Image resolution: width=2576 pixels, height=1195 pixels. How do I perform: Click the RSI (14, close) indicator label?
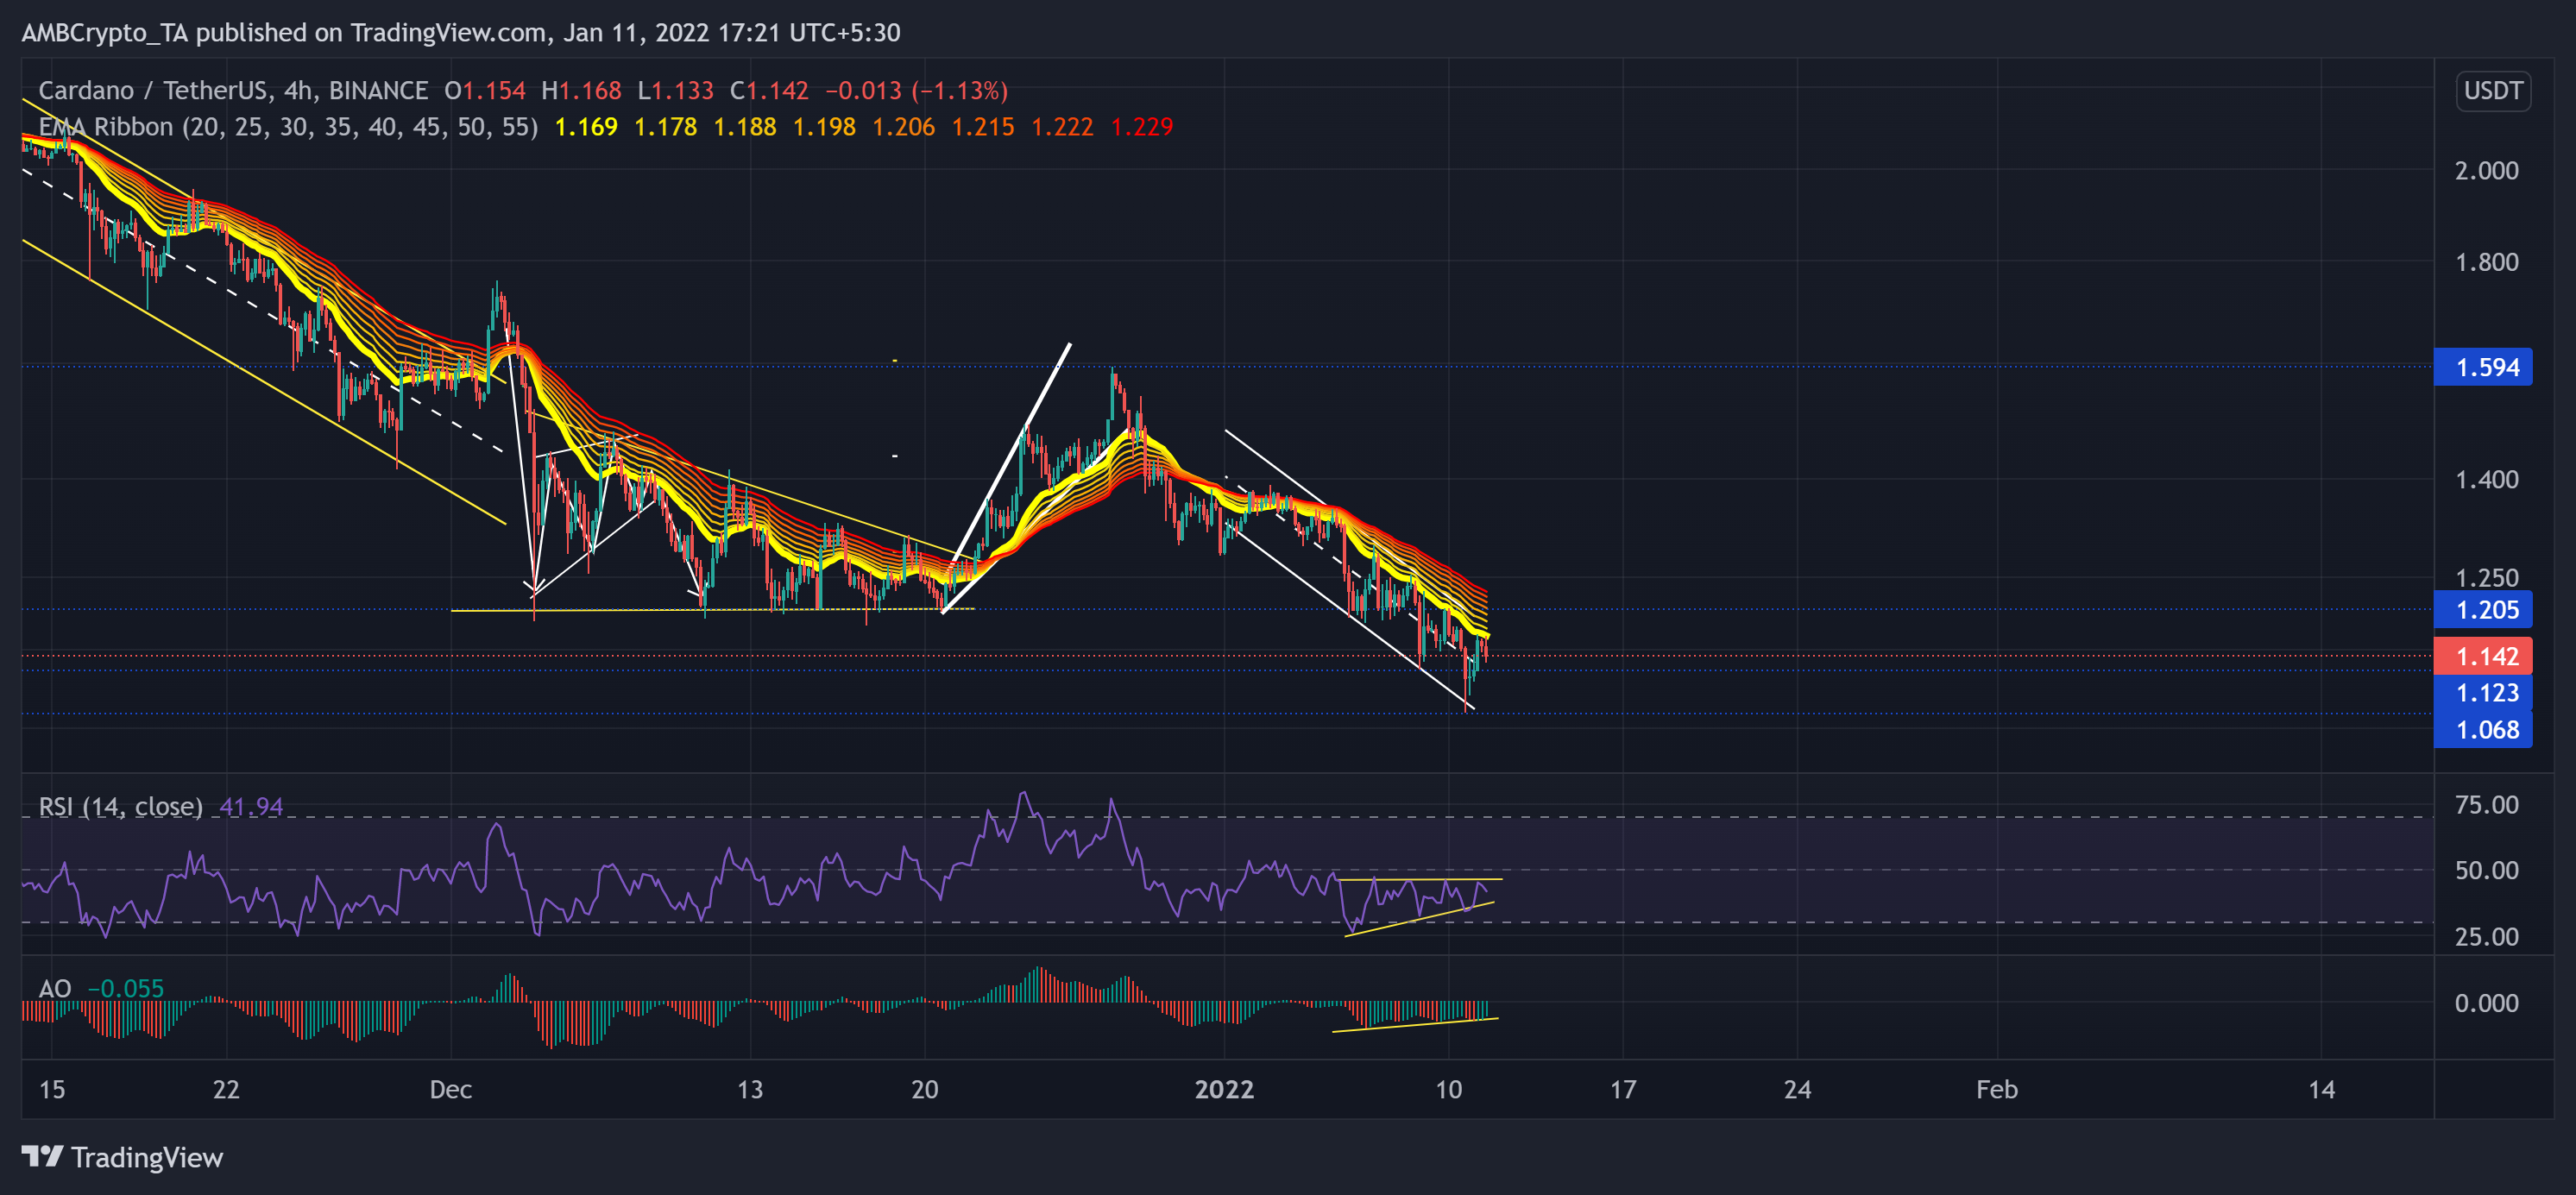pyautogui.click(x=120, y=806)
